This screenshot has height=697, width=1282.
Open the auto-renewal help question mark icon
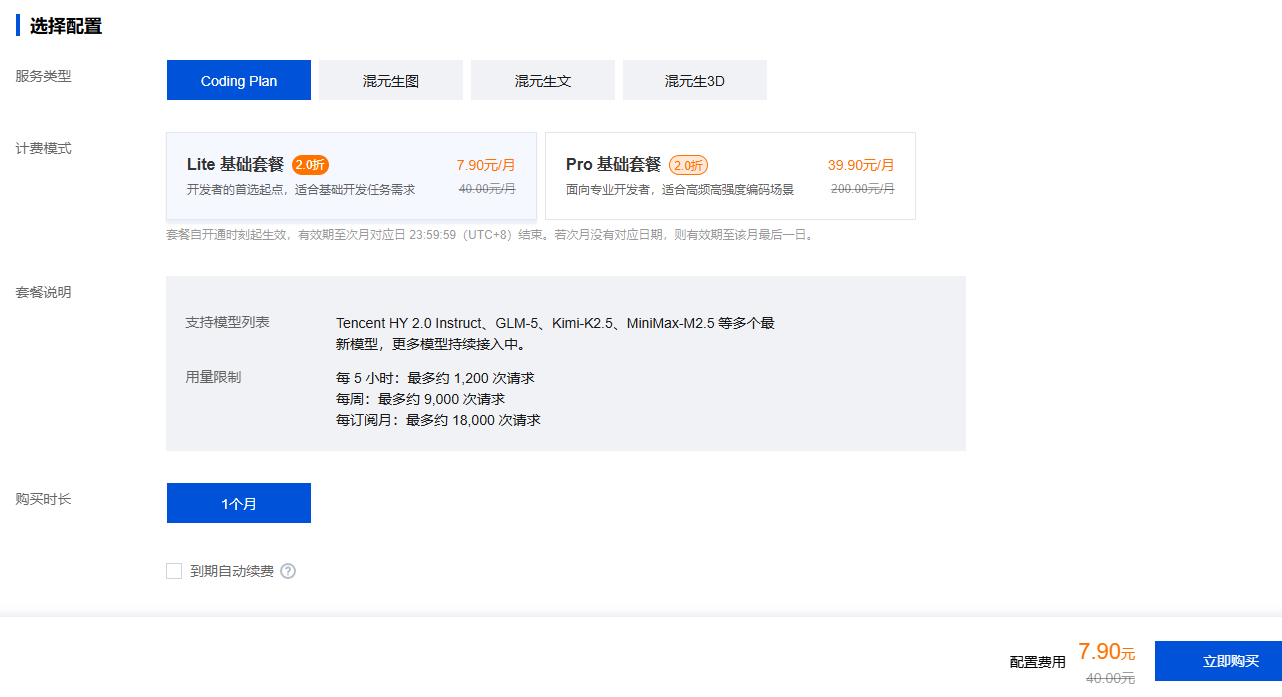[x=288, y=571]
